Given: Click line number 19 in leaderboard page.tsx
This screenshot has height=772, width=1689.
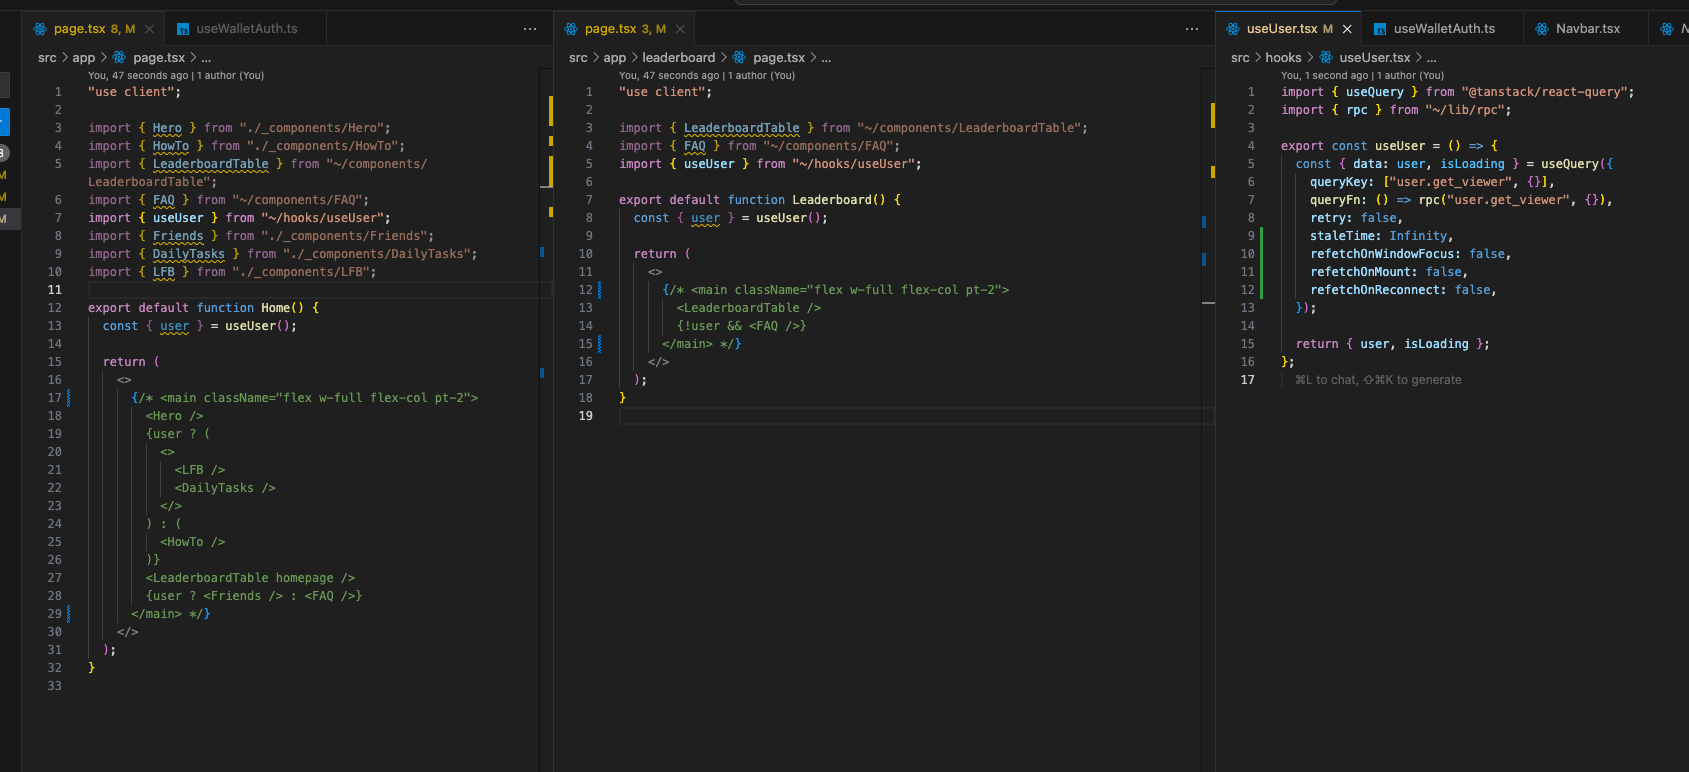Looking at the screenshot, I should click(x=585, y=416).
